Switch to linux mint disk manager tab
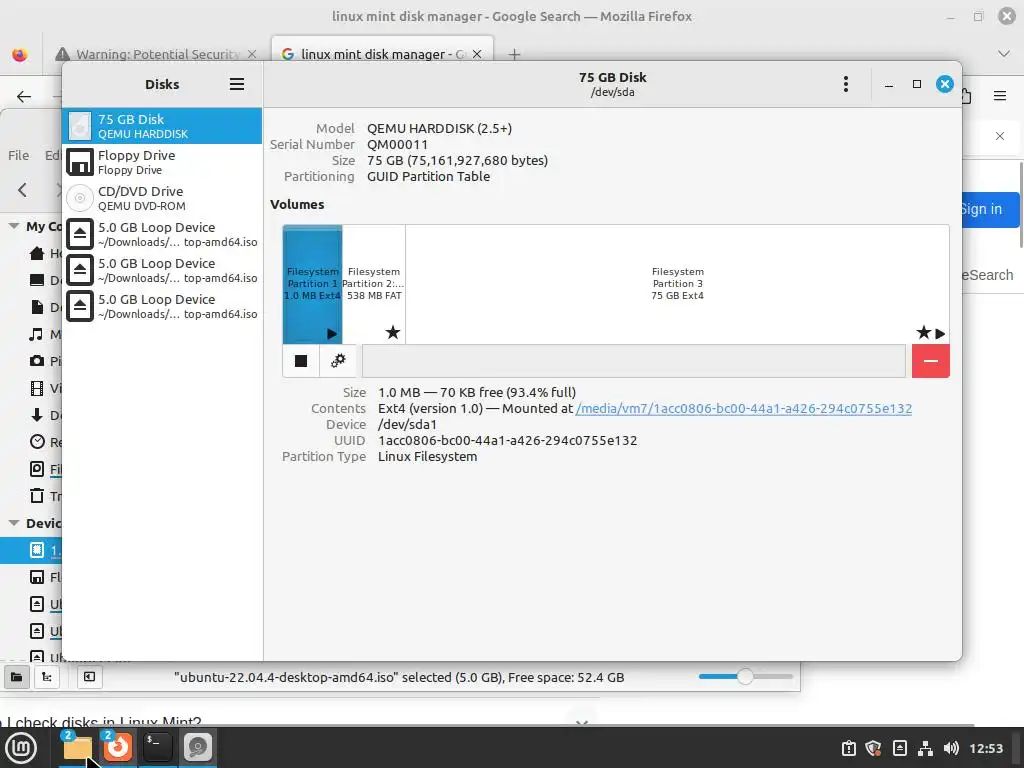This screenshot has height=768, width=1024. click(x=382, y=54)
